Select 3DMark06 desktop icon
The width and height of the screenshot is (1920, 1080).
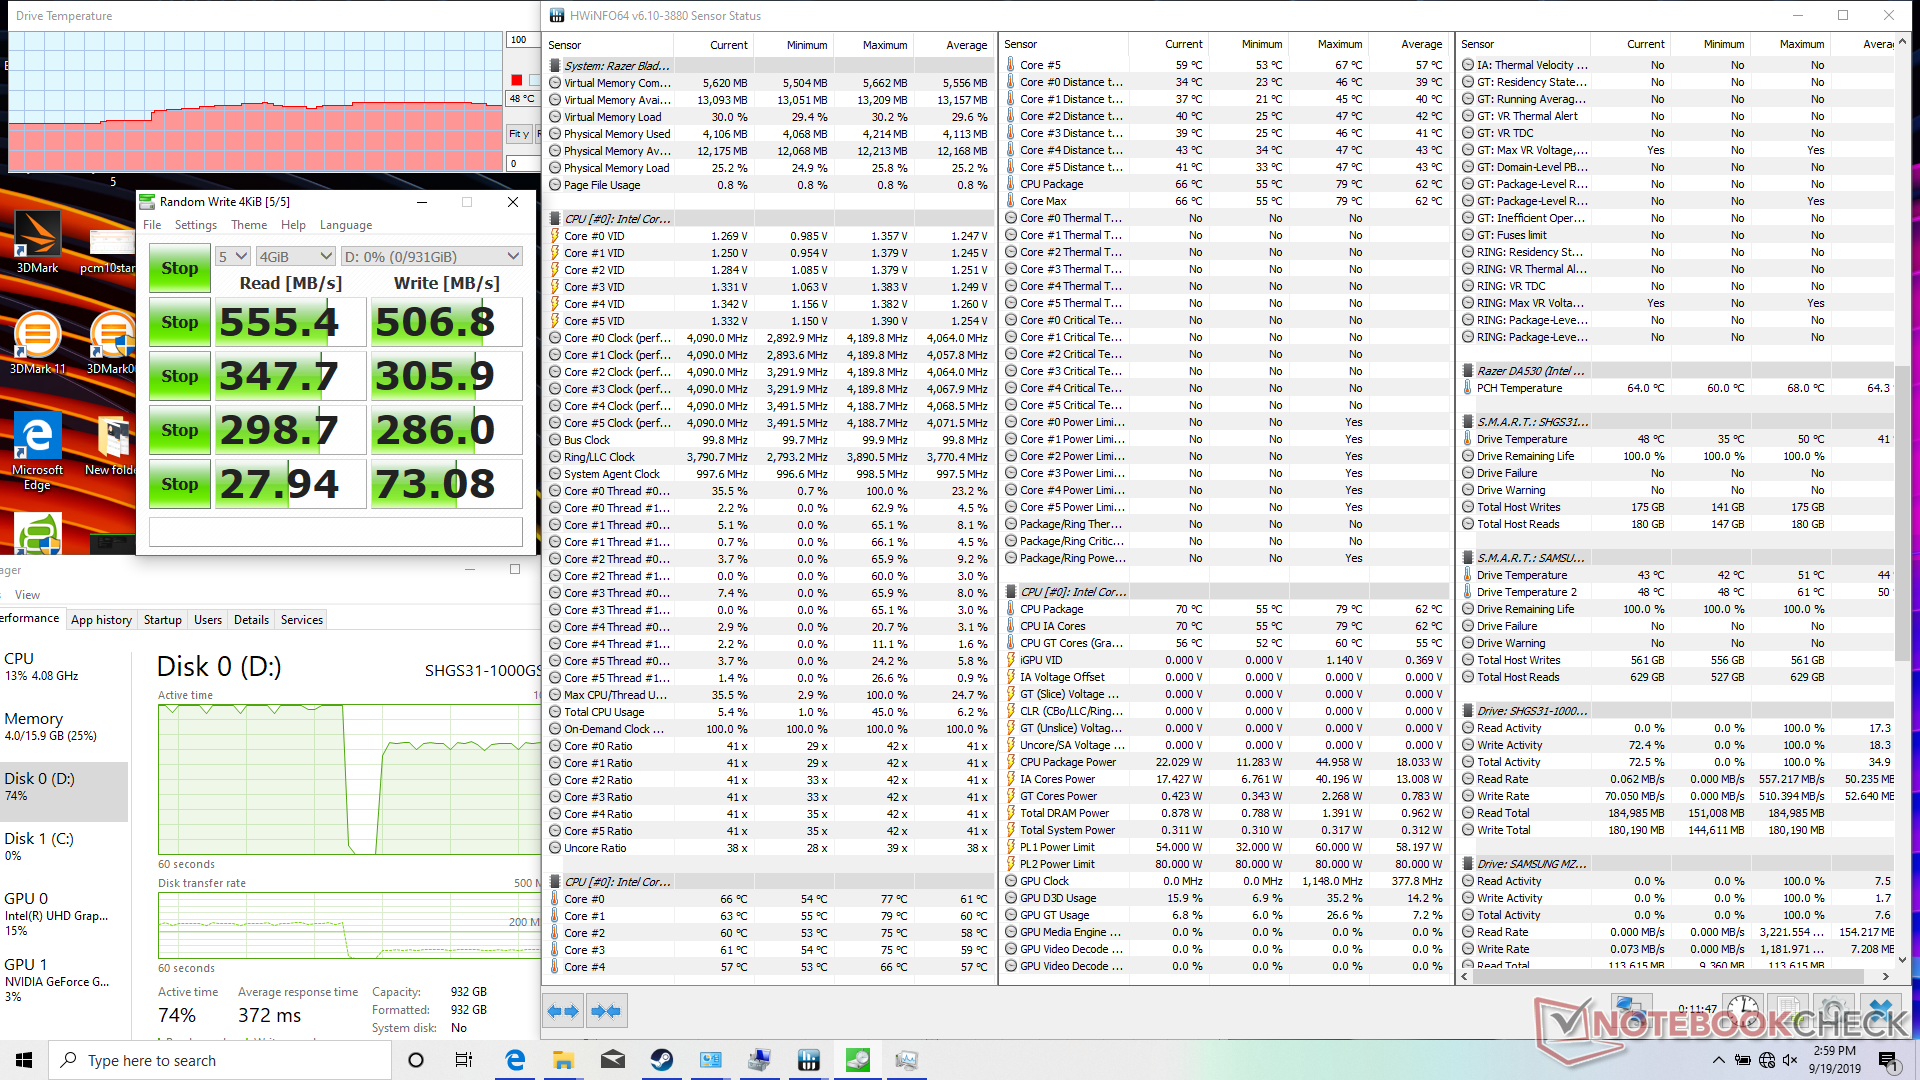pyautogui.click(x=110, y=343)
